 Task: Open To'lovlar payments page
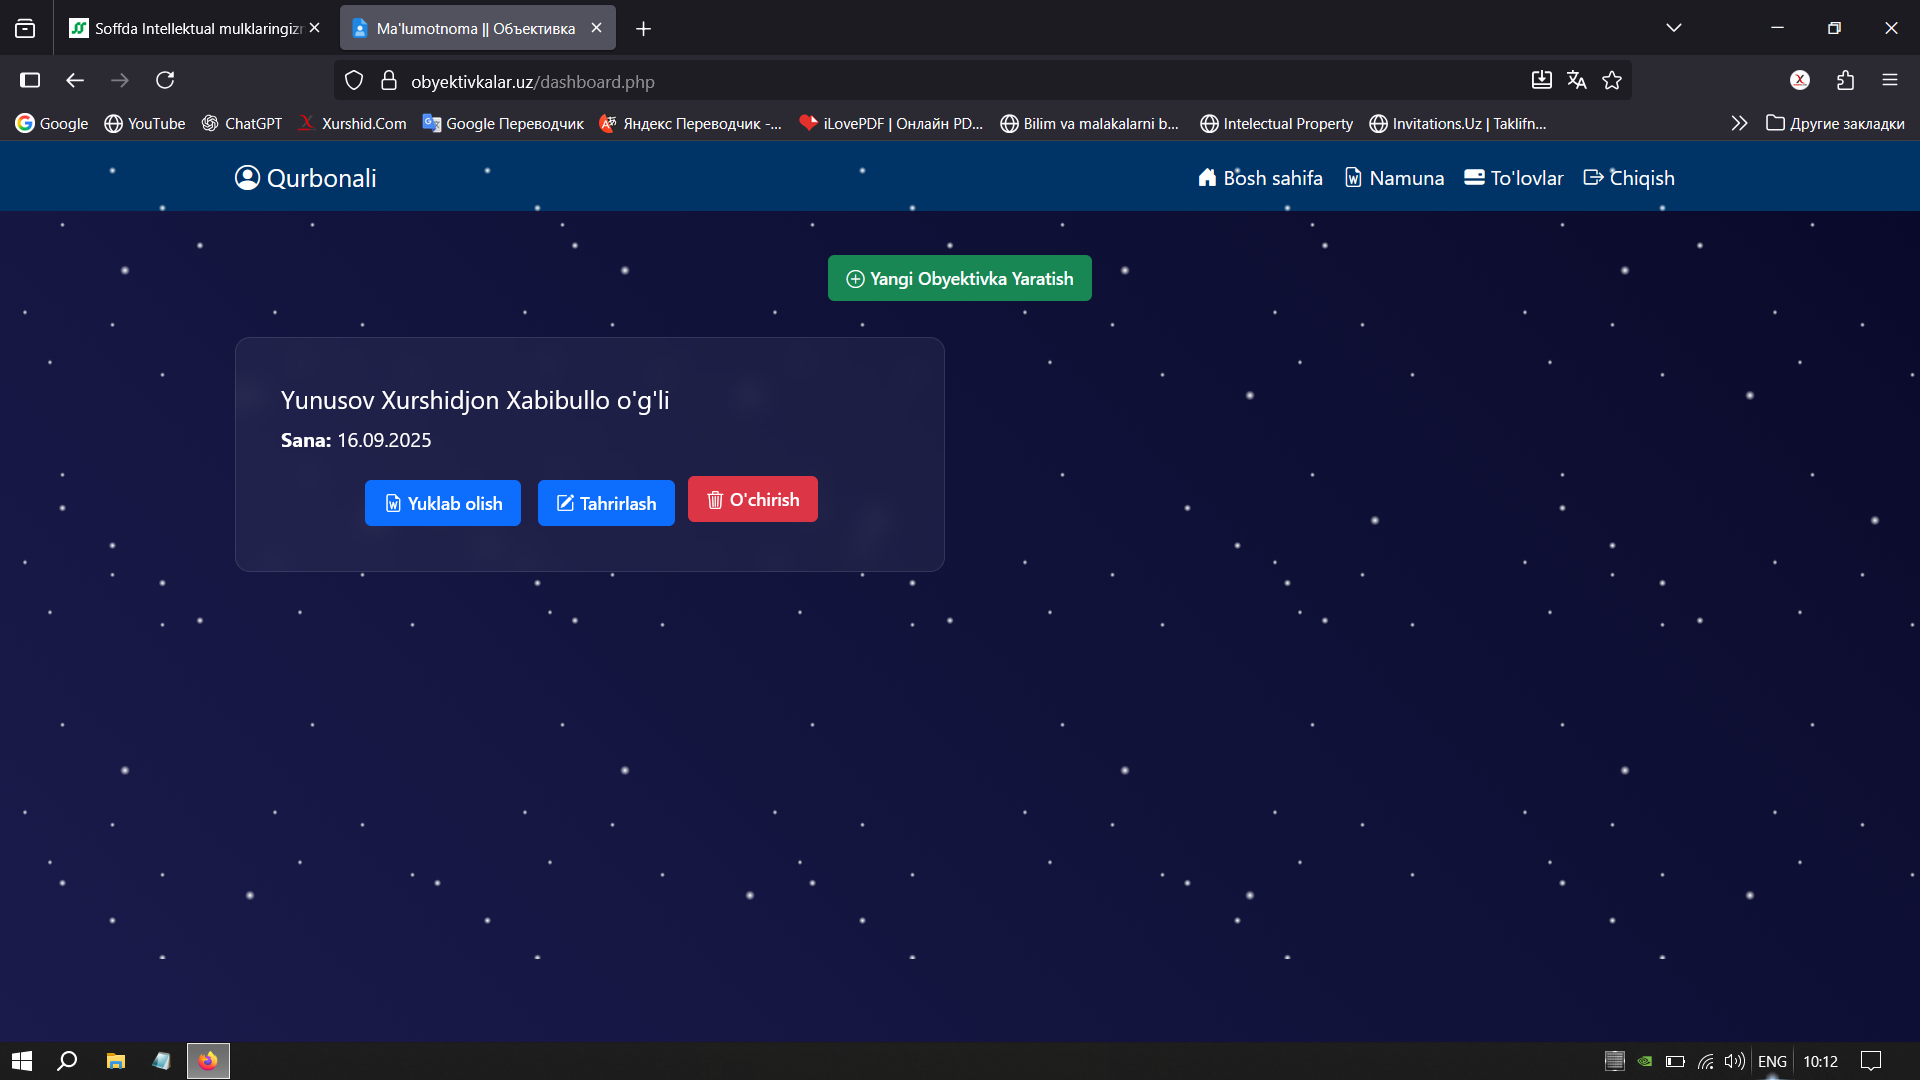point(1513,178)
